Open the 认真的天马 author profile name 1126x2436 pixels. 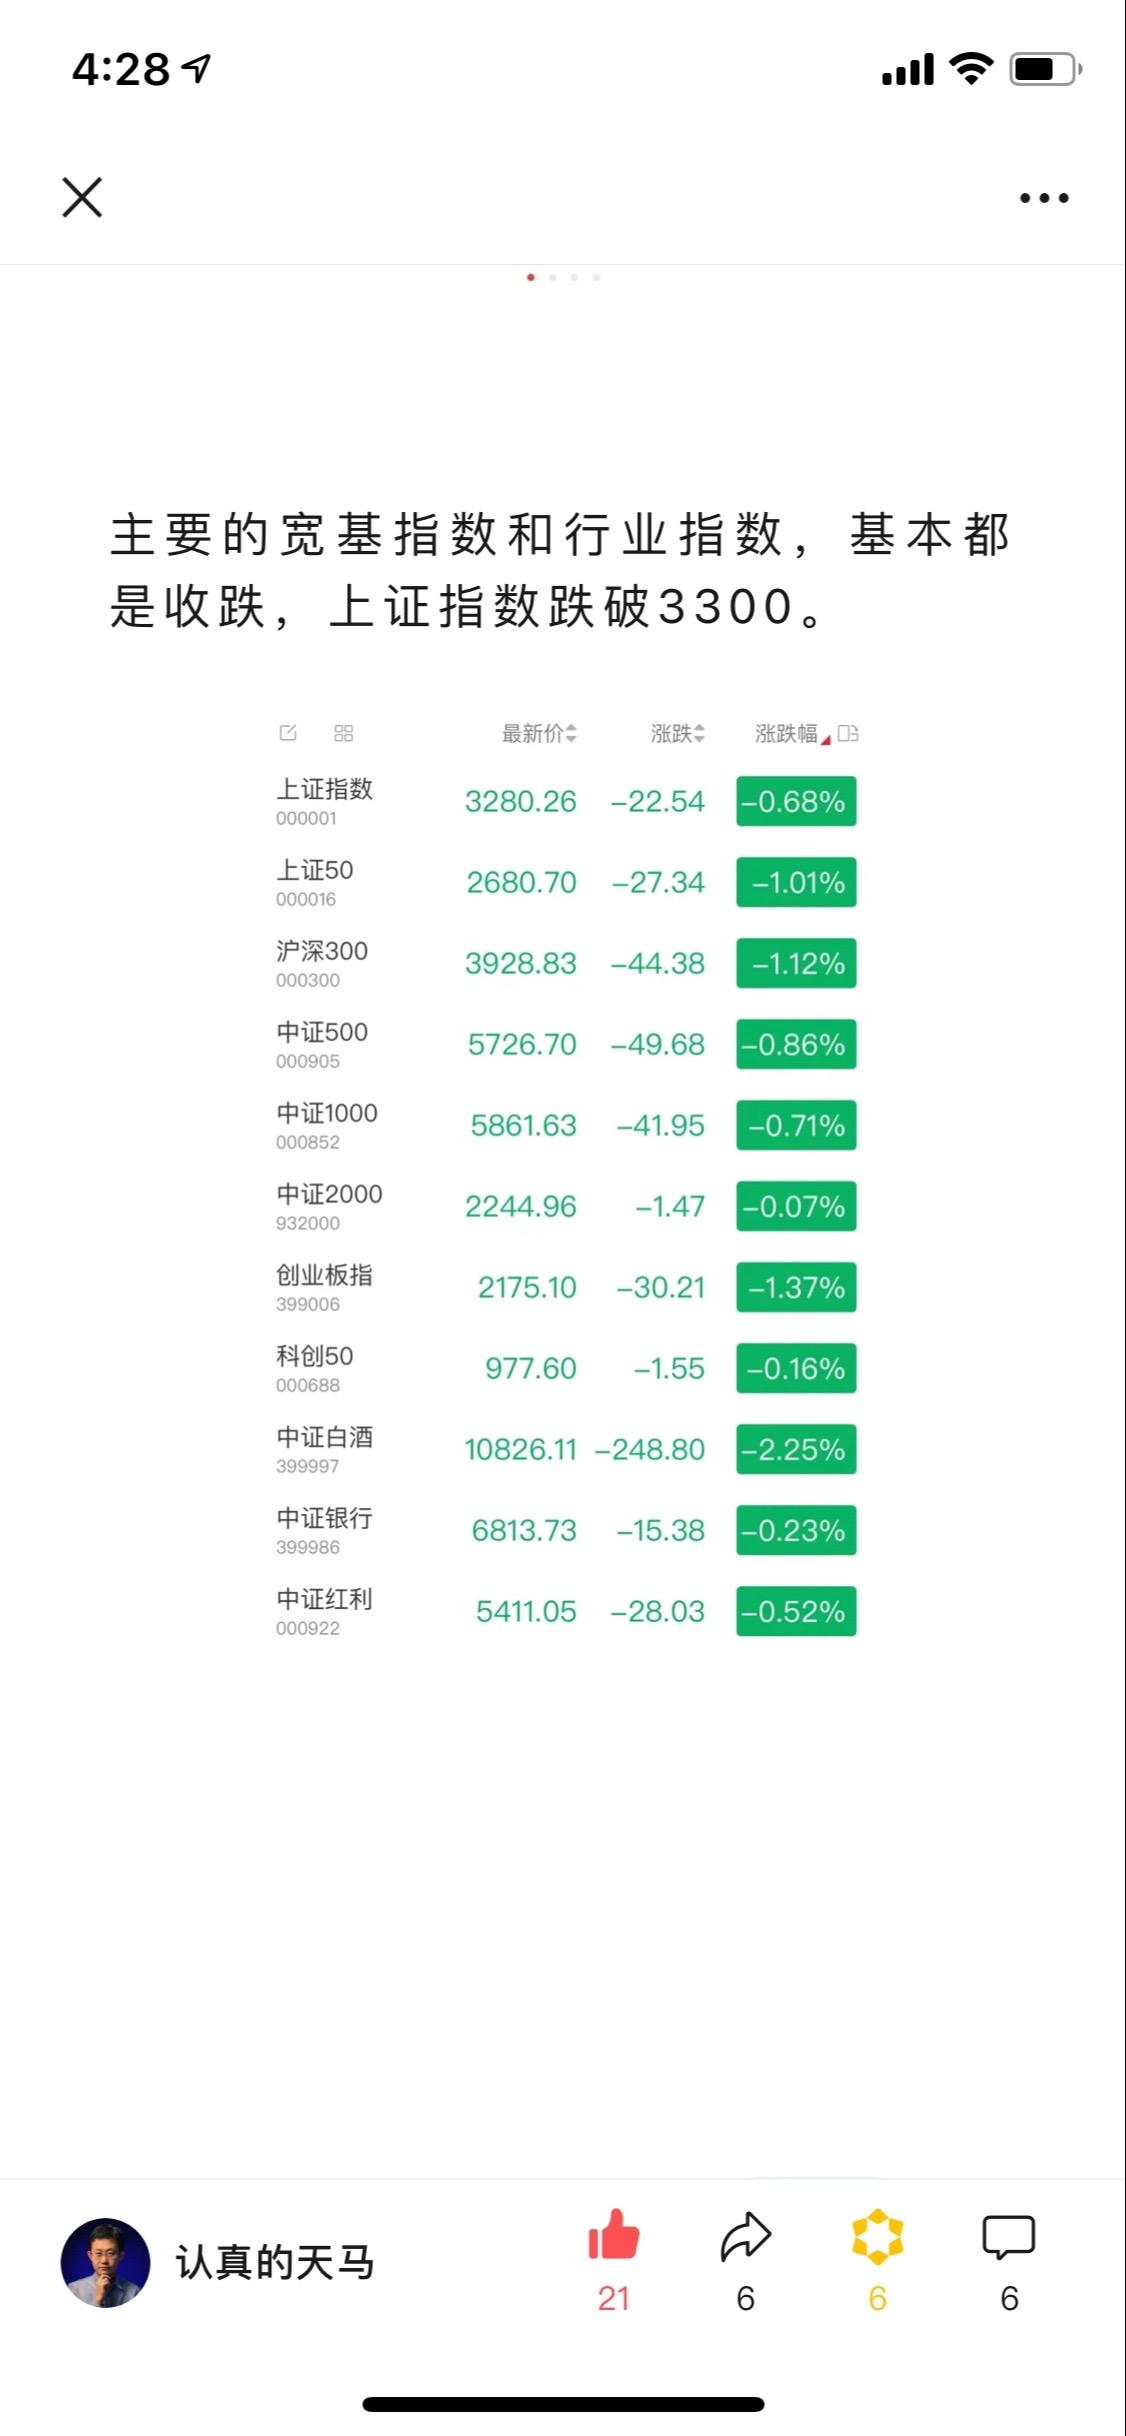click(x=275, y=2262)
